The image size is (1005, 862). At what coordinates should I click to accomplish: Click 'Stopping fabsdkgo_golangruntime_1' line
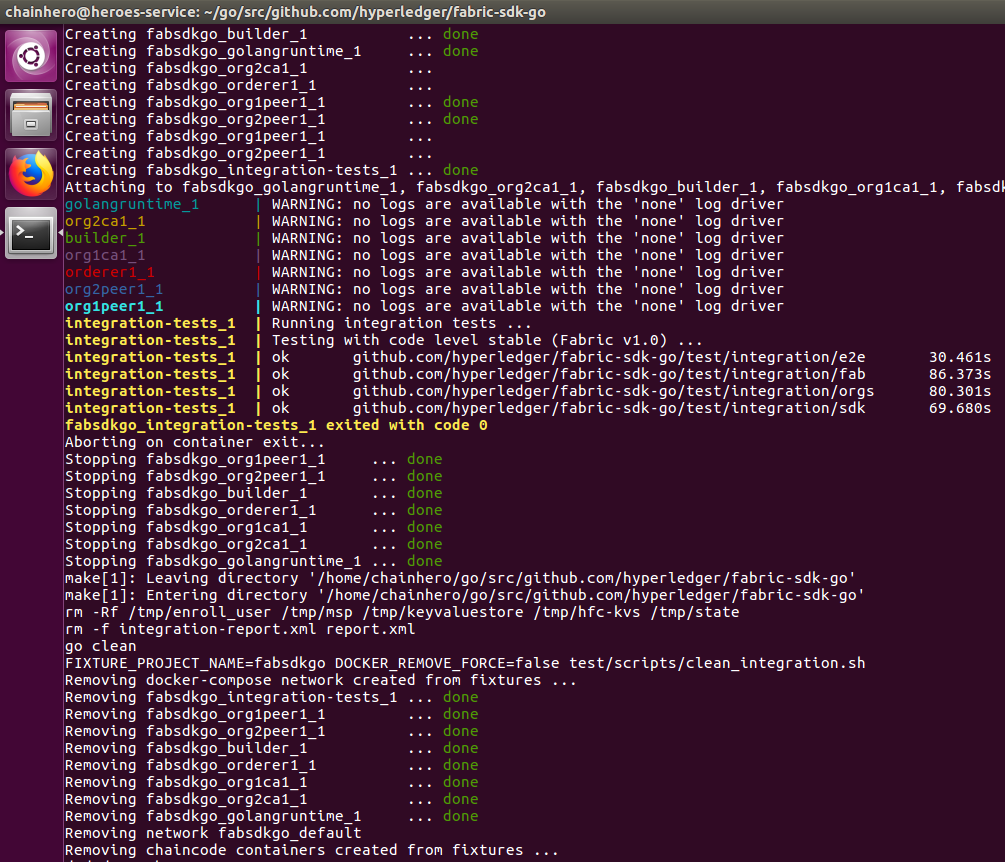coord(253,561)
